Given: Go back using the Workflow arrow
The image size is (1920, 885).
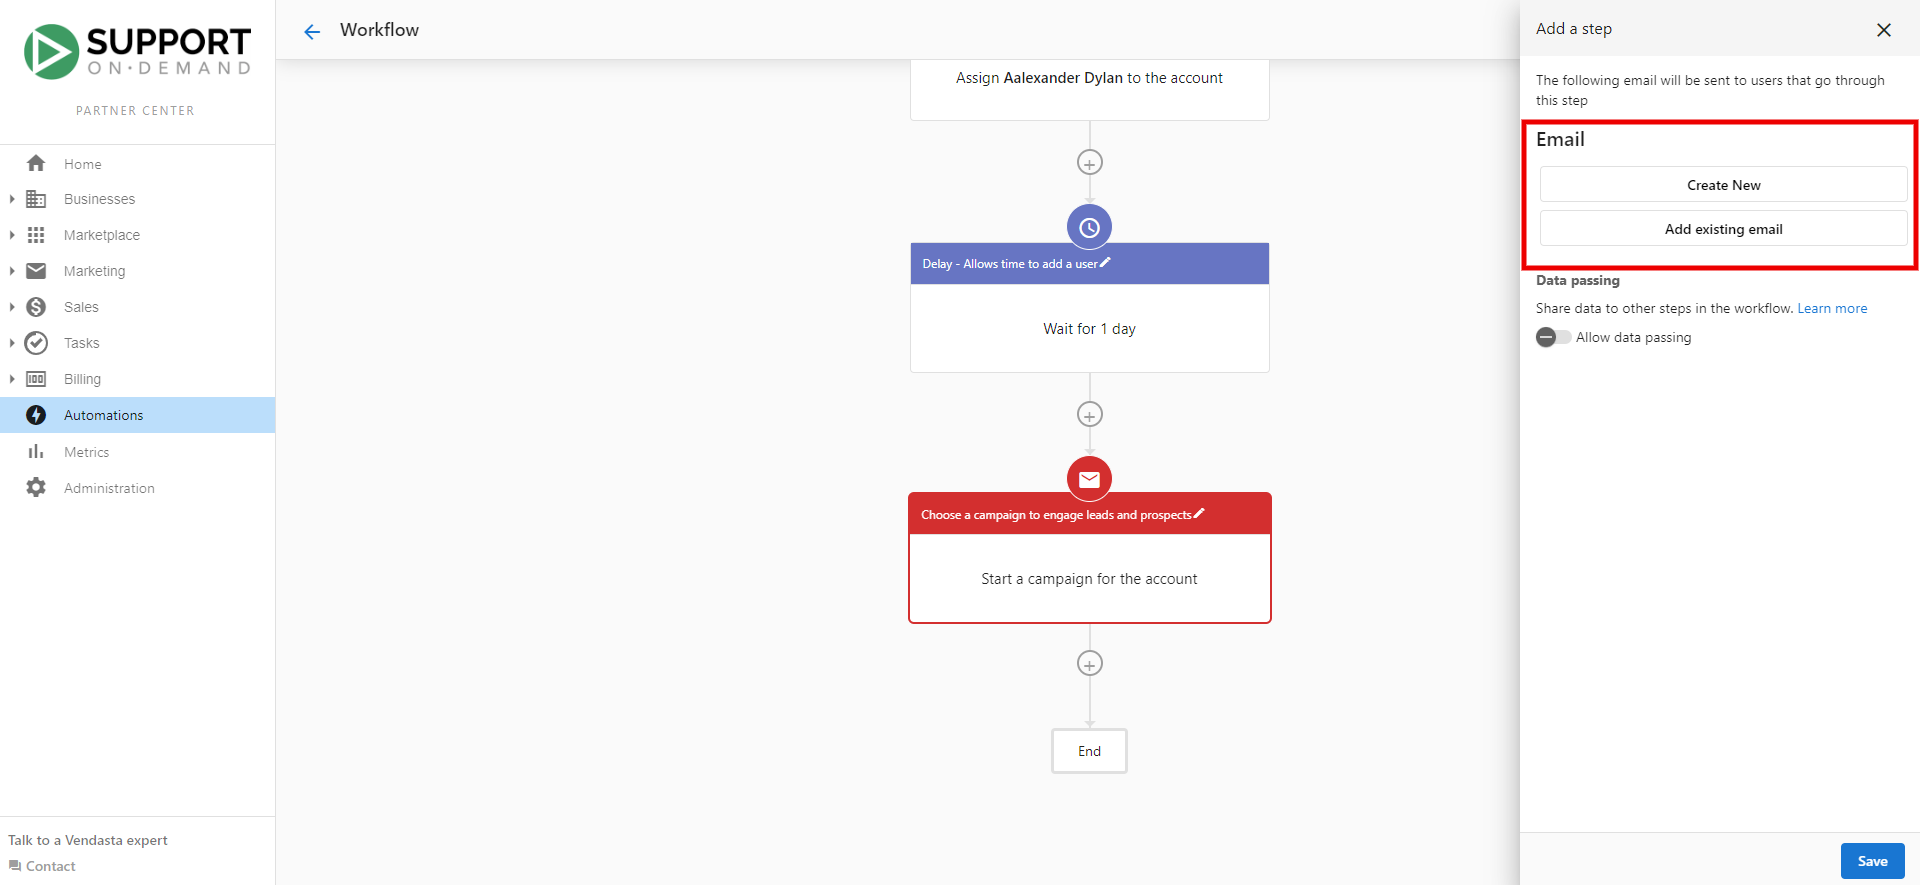Looking at the screenshot, I should [x=312, y=31].
